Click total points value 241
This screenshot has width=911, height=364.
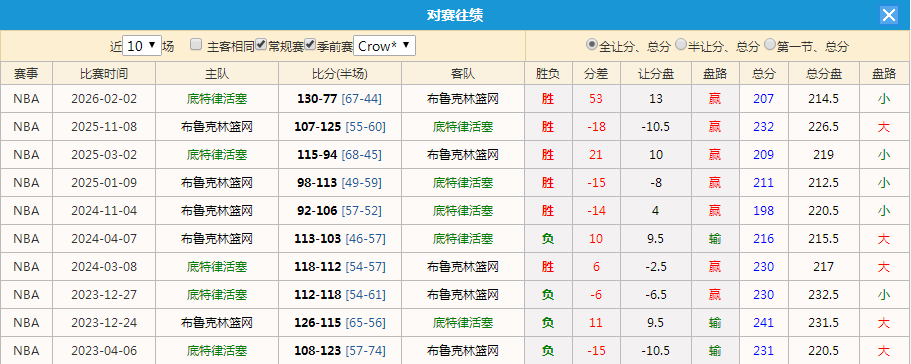[x=763, y=323]
